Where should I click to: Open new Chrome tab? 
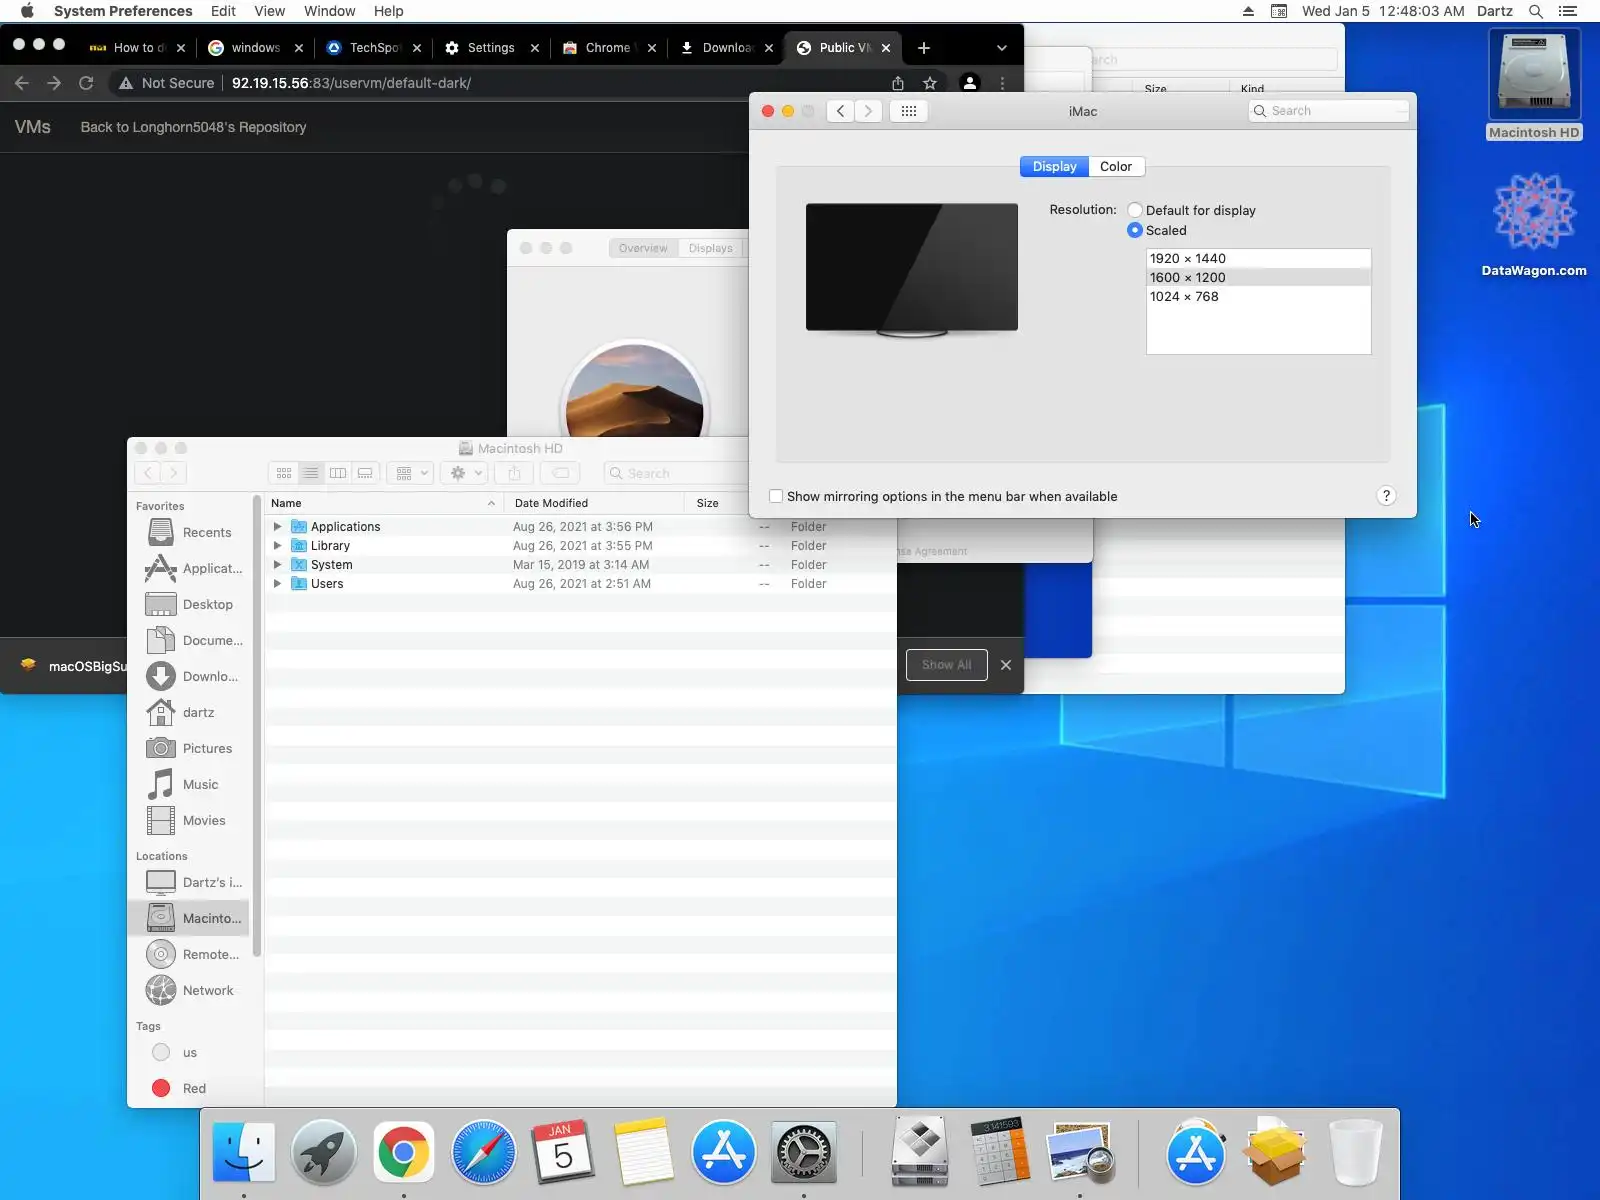[x=923, y=48]
